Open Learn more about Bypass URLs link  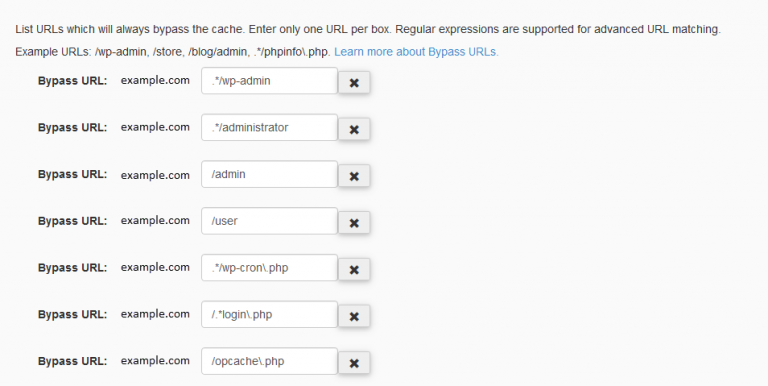point(416,52)
